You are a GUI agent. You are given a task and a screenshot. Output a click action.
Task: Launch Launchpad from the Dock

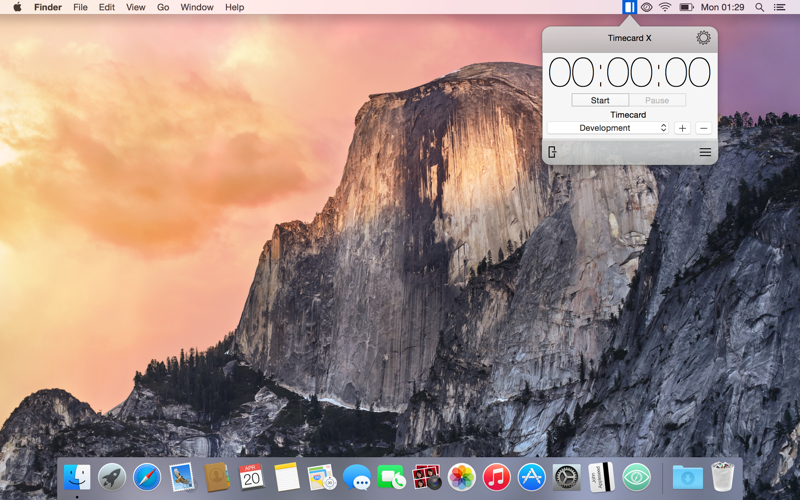point(112,478)
